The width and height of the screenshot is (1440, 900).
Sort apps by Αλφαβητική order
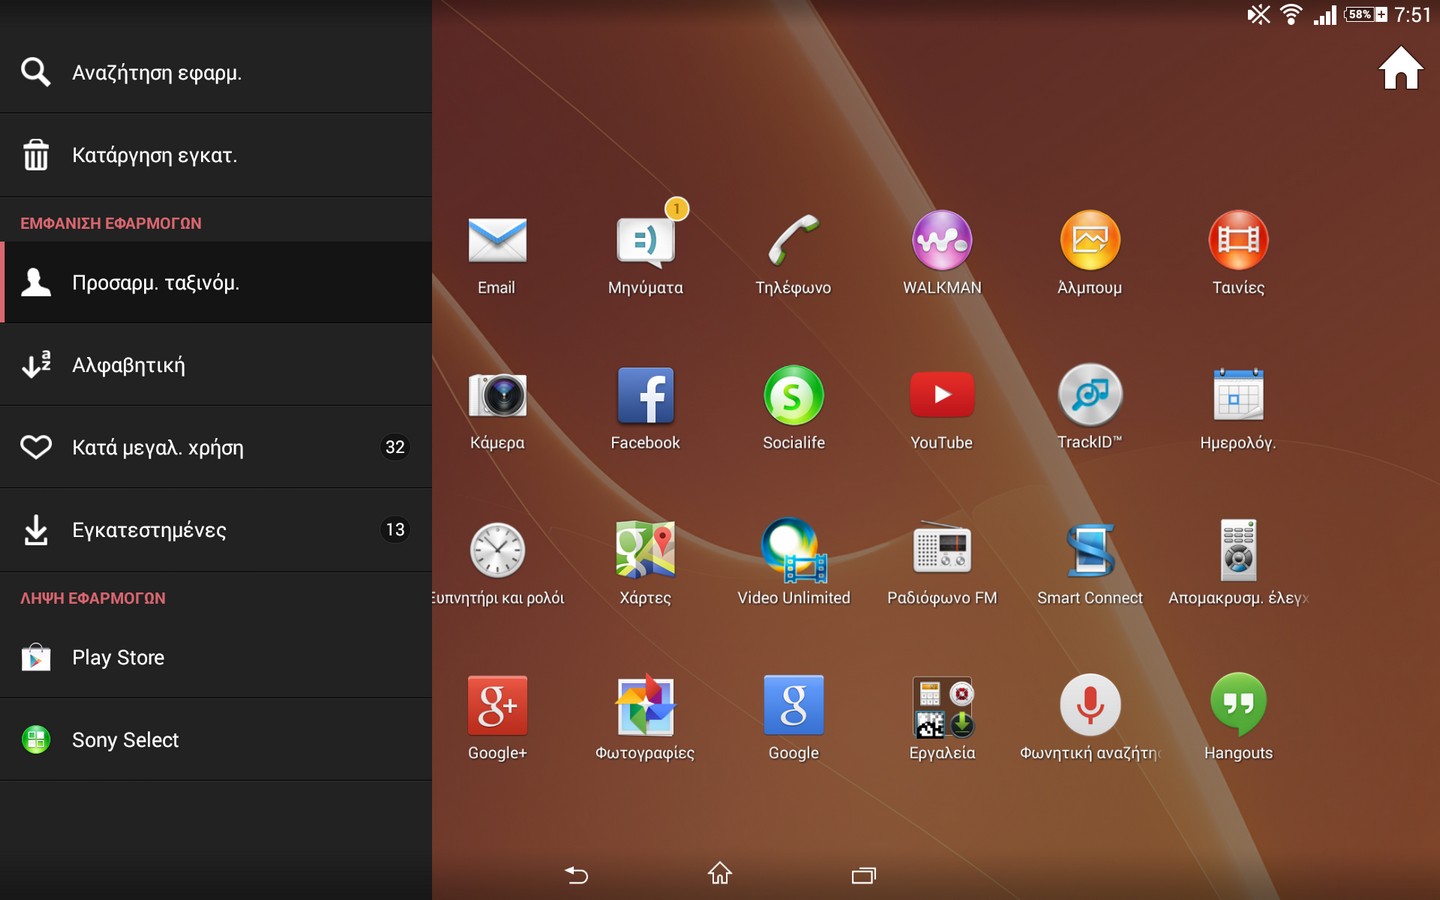tap(216, 365)
